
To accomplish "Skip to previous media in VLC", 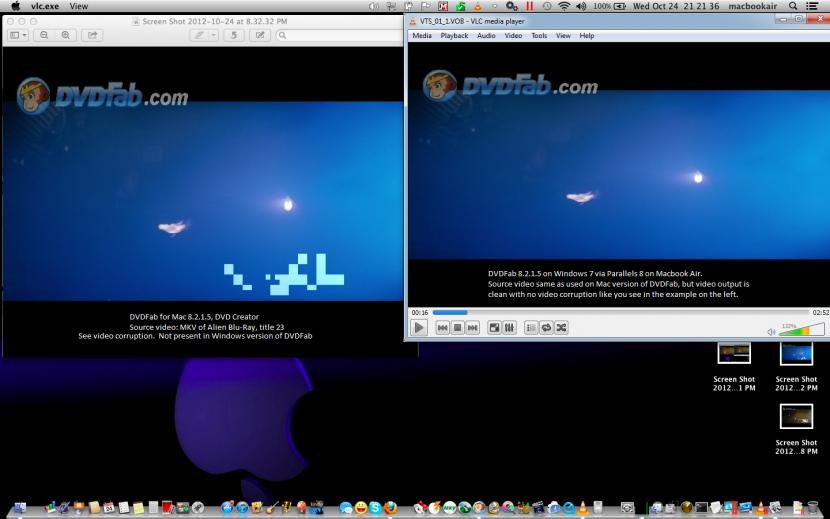I will click(x=442, y=328).
